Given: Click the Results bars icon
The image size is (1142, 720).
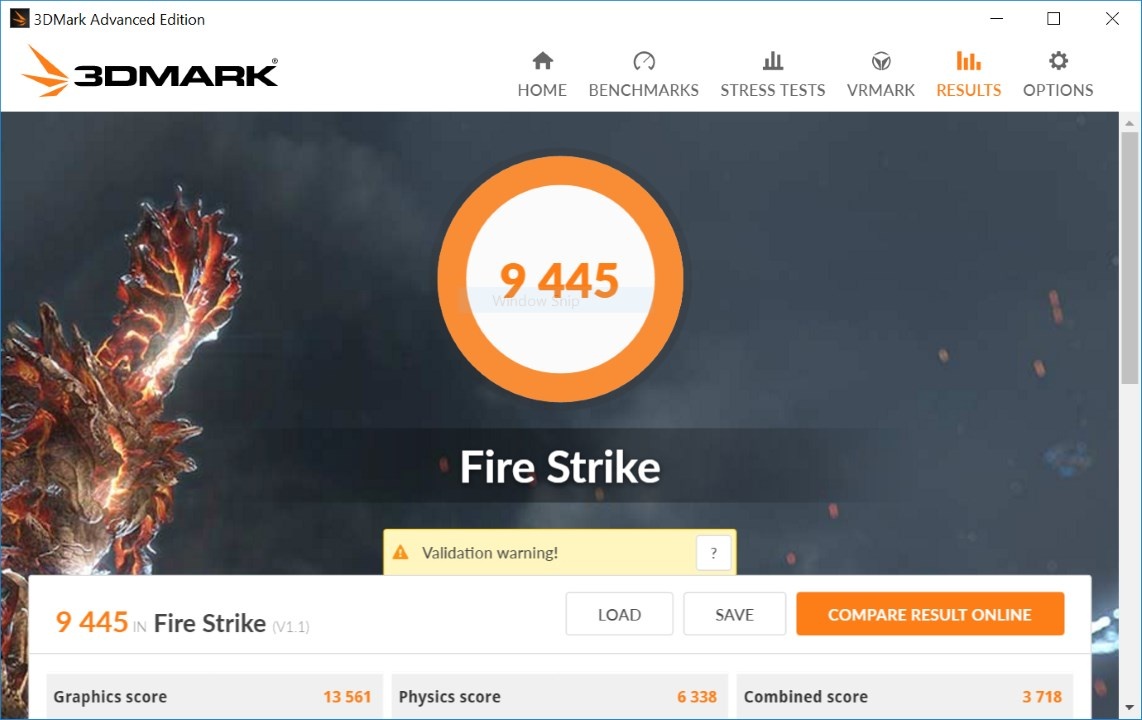Looking at the screenshot, I should (x=969, y=60).
